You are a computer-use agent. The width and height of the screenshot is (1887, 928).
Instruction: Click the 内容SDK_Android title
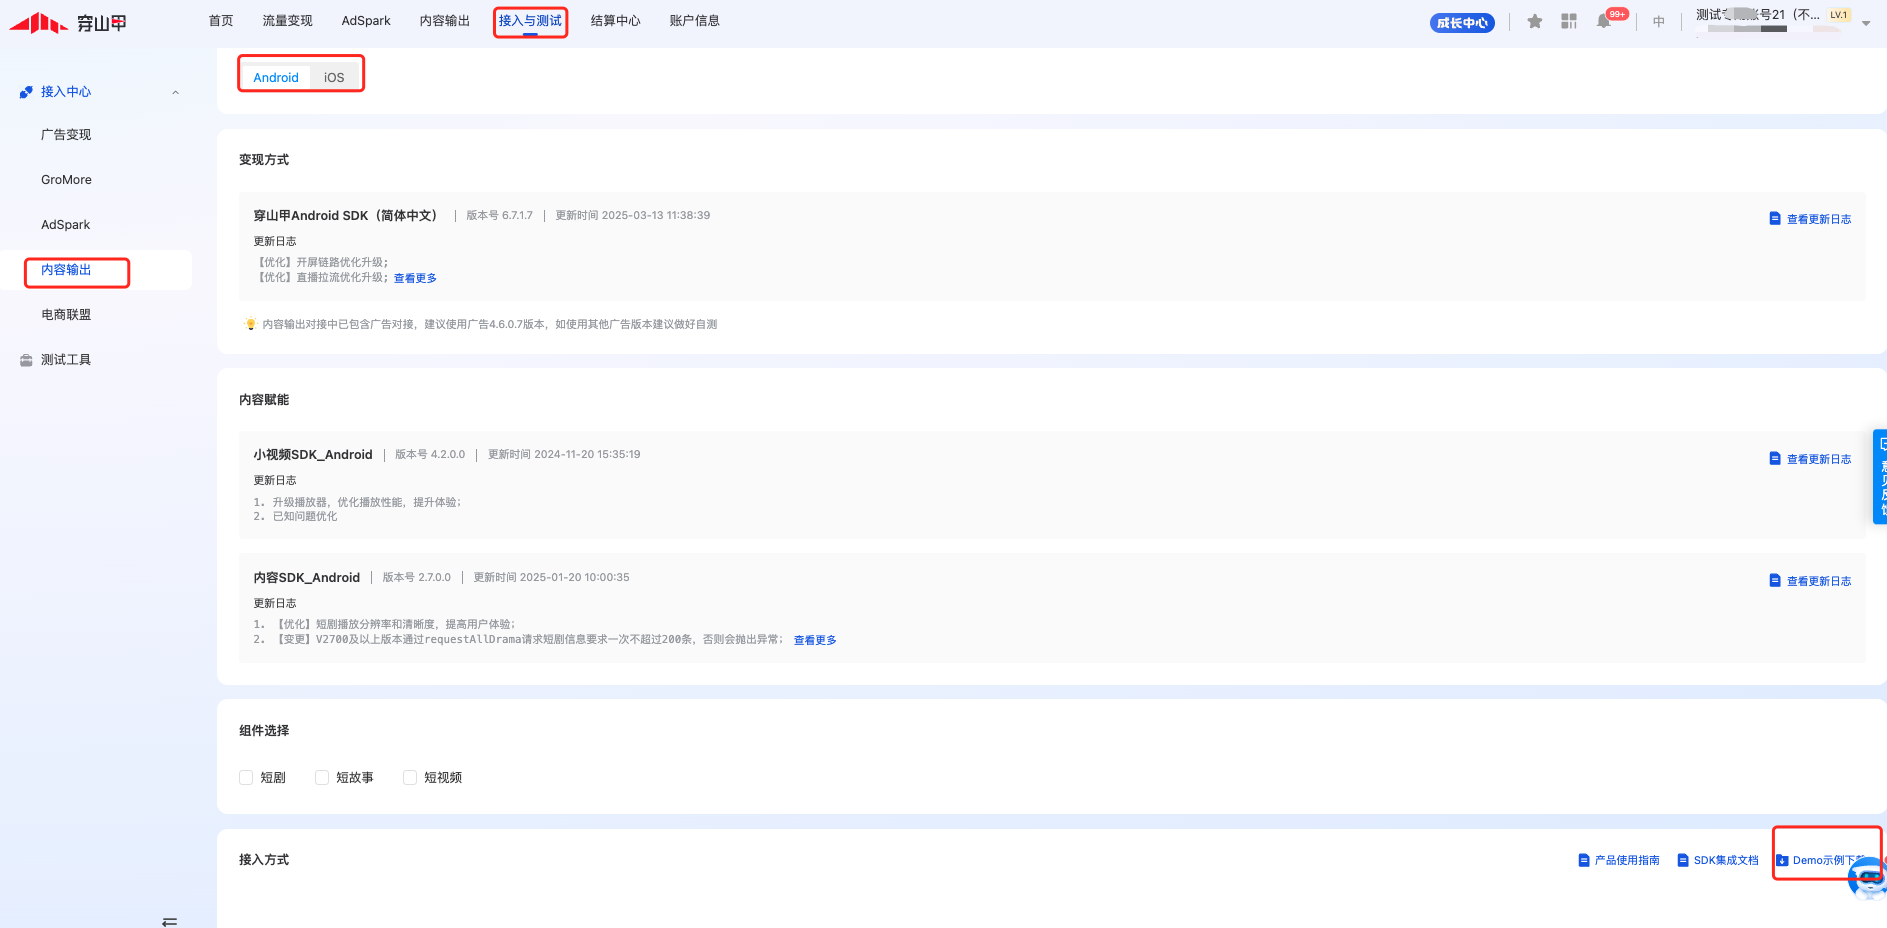coord(306,578)
